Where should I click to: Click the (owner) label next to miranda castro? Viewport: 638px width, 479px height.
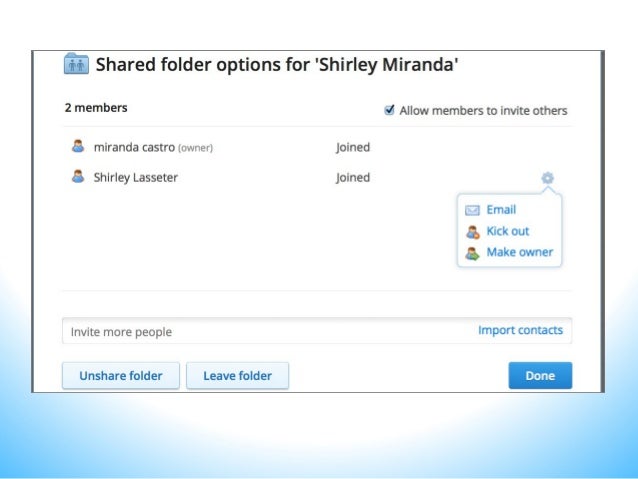click(x=195, y=148)
